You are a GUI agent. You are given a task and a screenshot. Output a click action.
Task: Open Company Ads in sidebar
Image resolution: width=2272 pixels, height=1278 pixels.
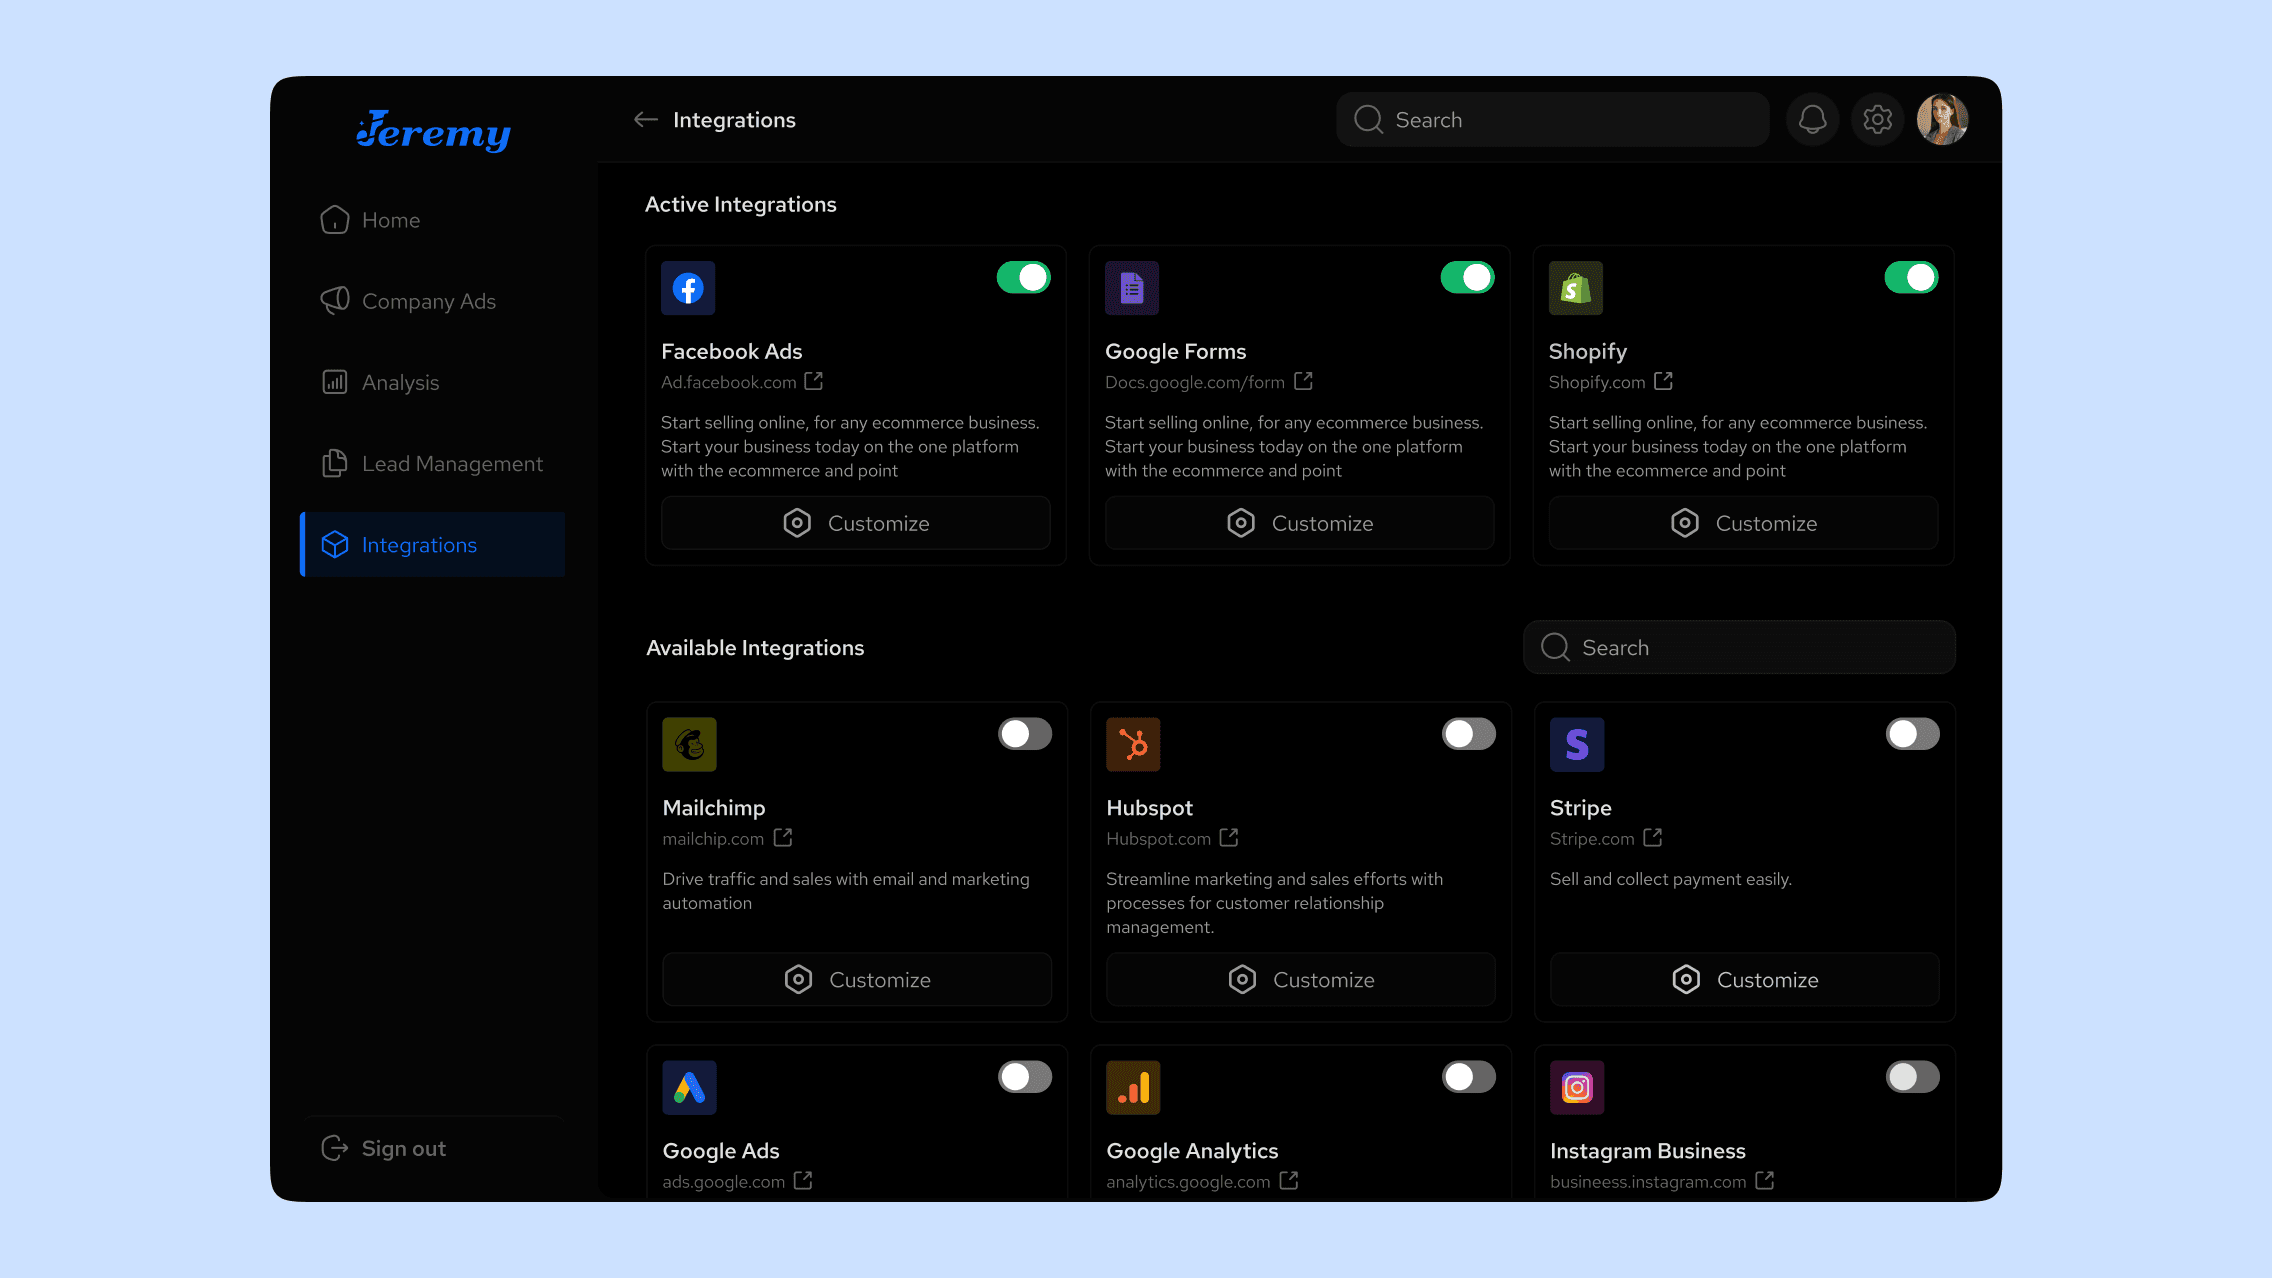(428, 301)
